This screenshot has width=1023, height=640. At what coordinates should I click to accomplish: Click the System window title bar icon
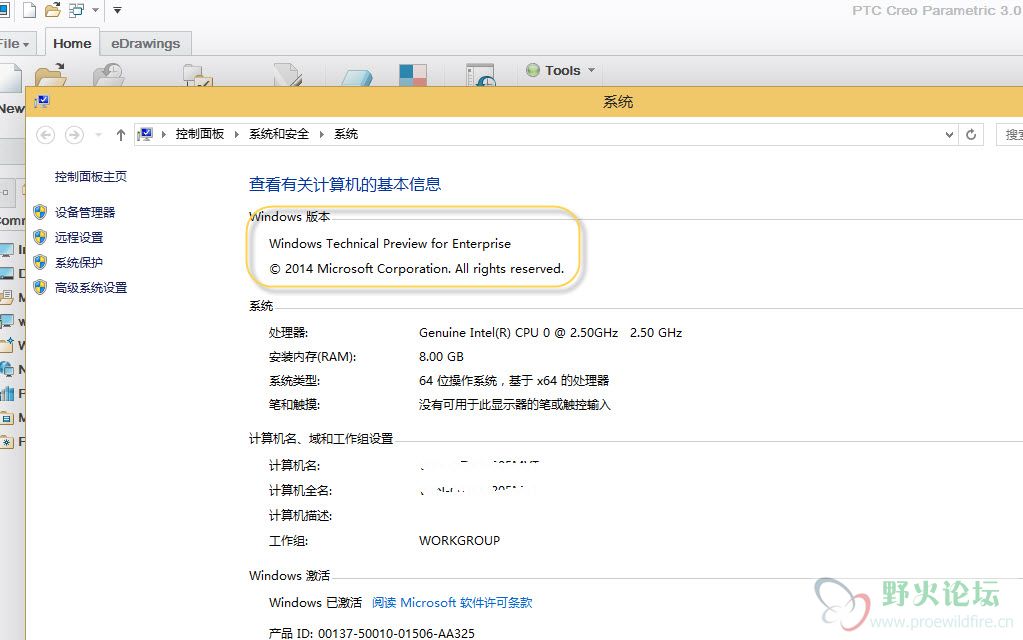42,101
